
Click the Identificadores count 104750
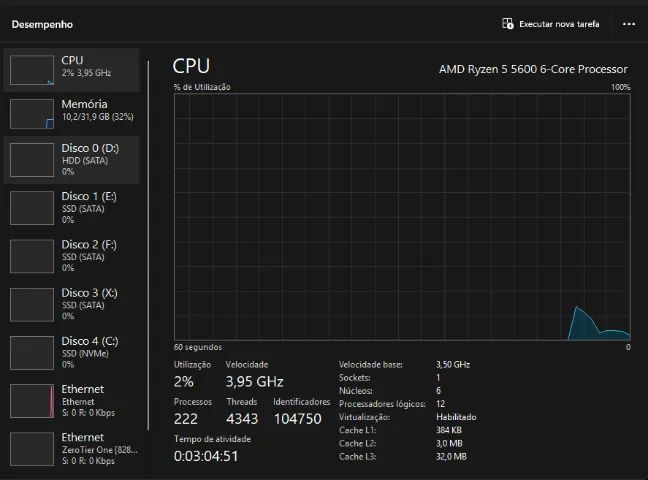[298, 419]
